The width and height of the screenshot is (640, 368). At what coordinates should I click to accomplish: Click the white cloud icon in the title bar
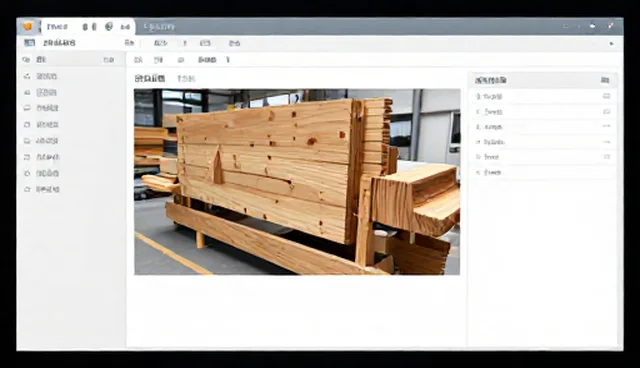pos(592,26)
